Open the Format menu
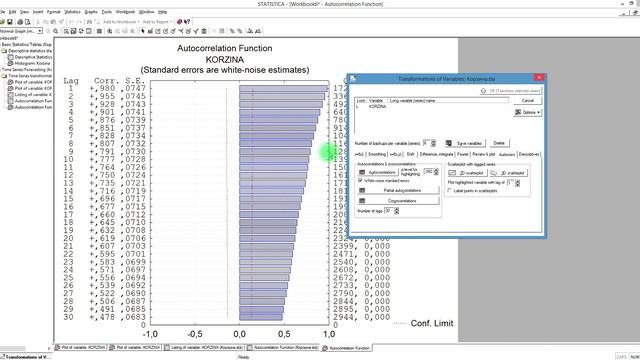 pyautogui.click(x=53, y=12)
